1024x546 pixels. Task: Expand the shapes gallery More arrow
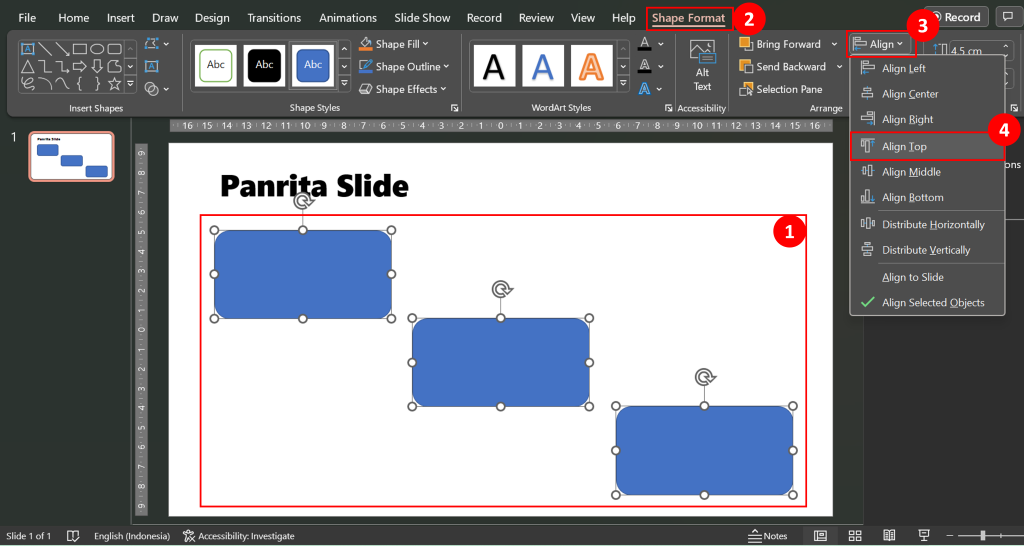(x=131, y=84)
